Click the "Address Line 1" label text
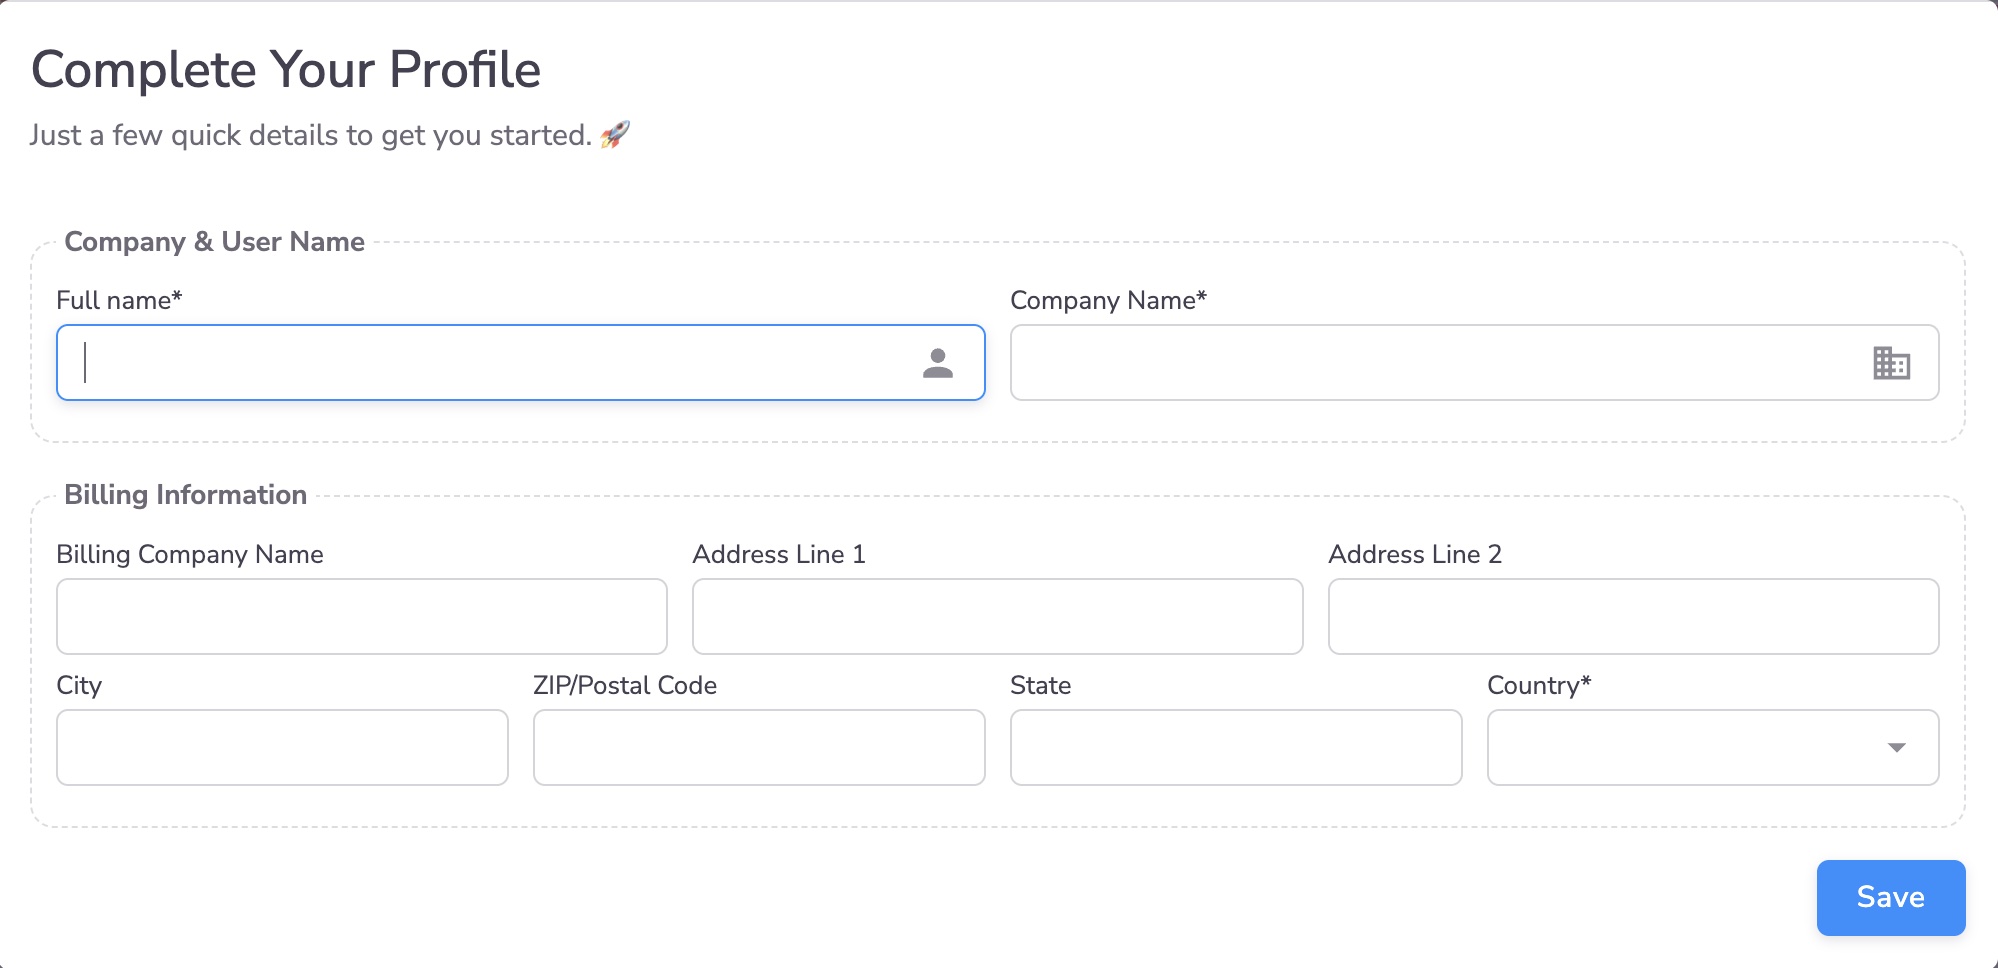Screen dimensions: 1998x968 pos(778,555)
